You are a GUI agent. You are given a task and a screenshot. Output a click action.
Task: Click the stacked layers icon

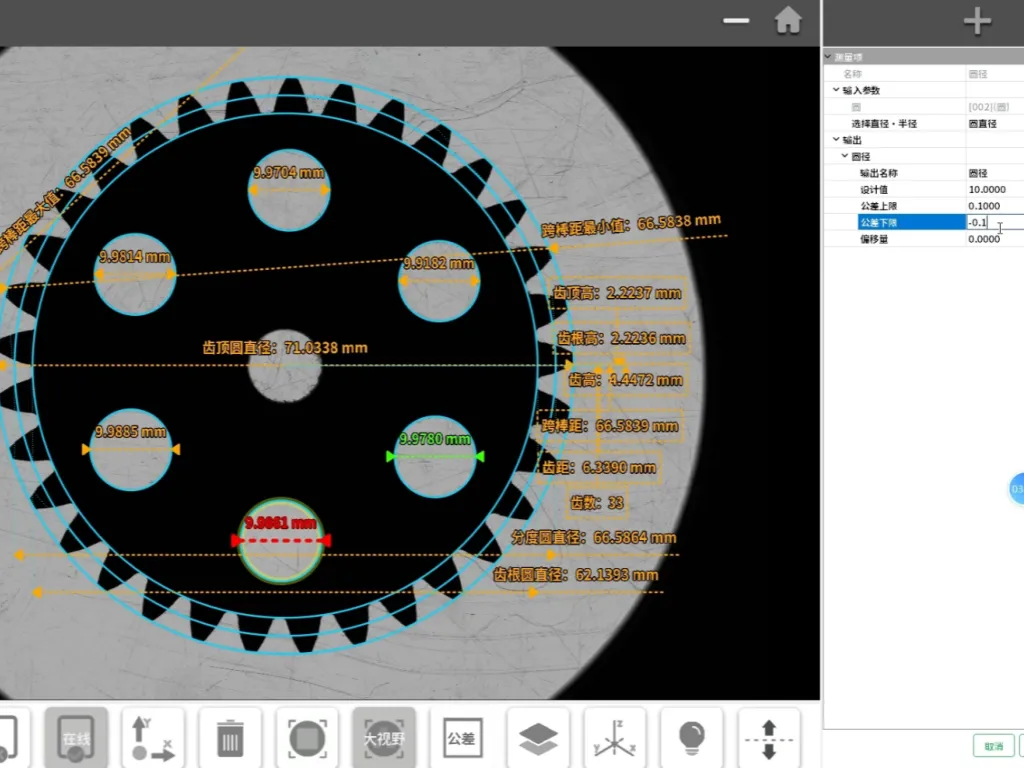[x=538, y=739]
